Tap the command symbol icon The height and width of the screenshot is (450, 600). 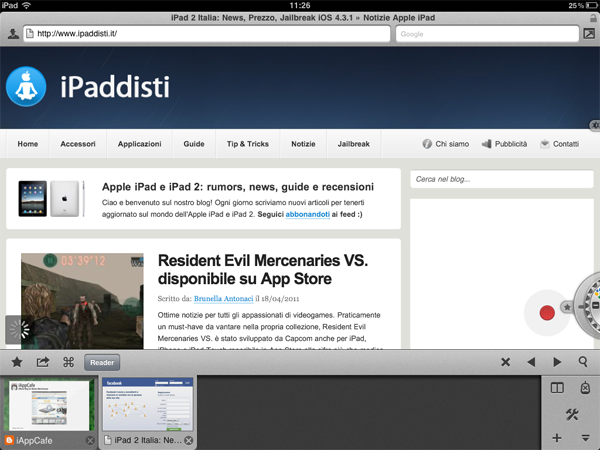(x=69, y=362)
